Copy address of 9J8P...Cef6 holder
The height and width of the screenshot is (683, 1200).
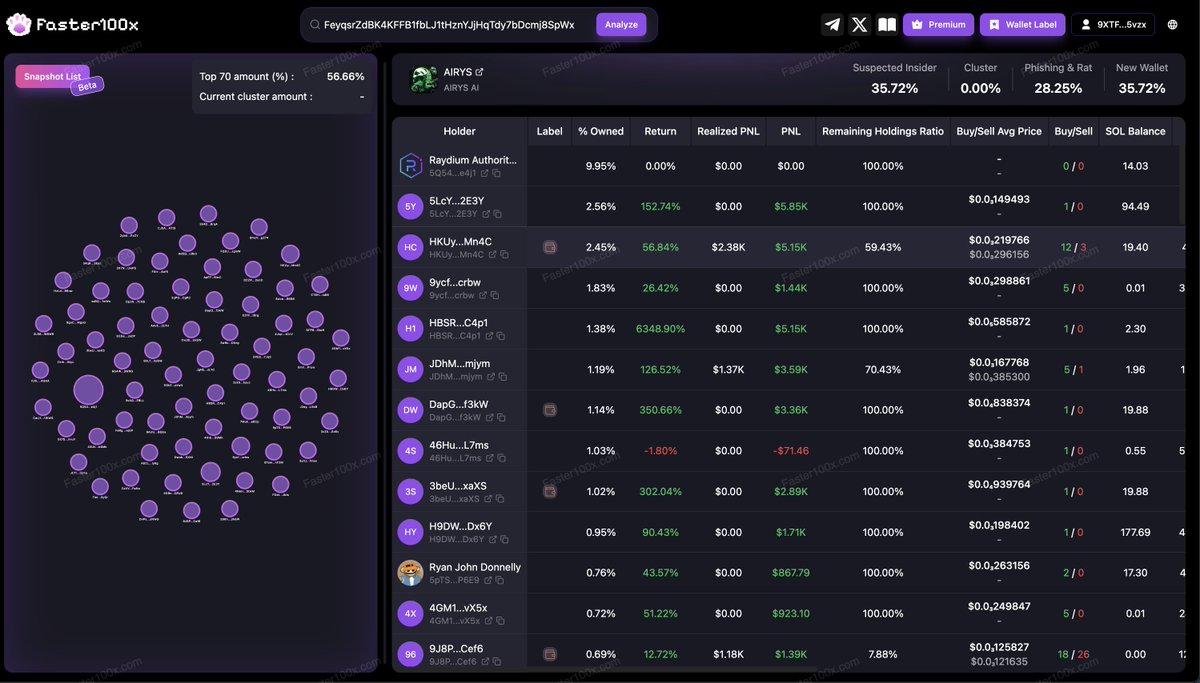point(497,661)
